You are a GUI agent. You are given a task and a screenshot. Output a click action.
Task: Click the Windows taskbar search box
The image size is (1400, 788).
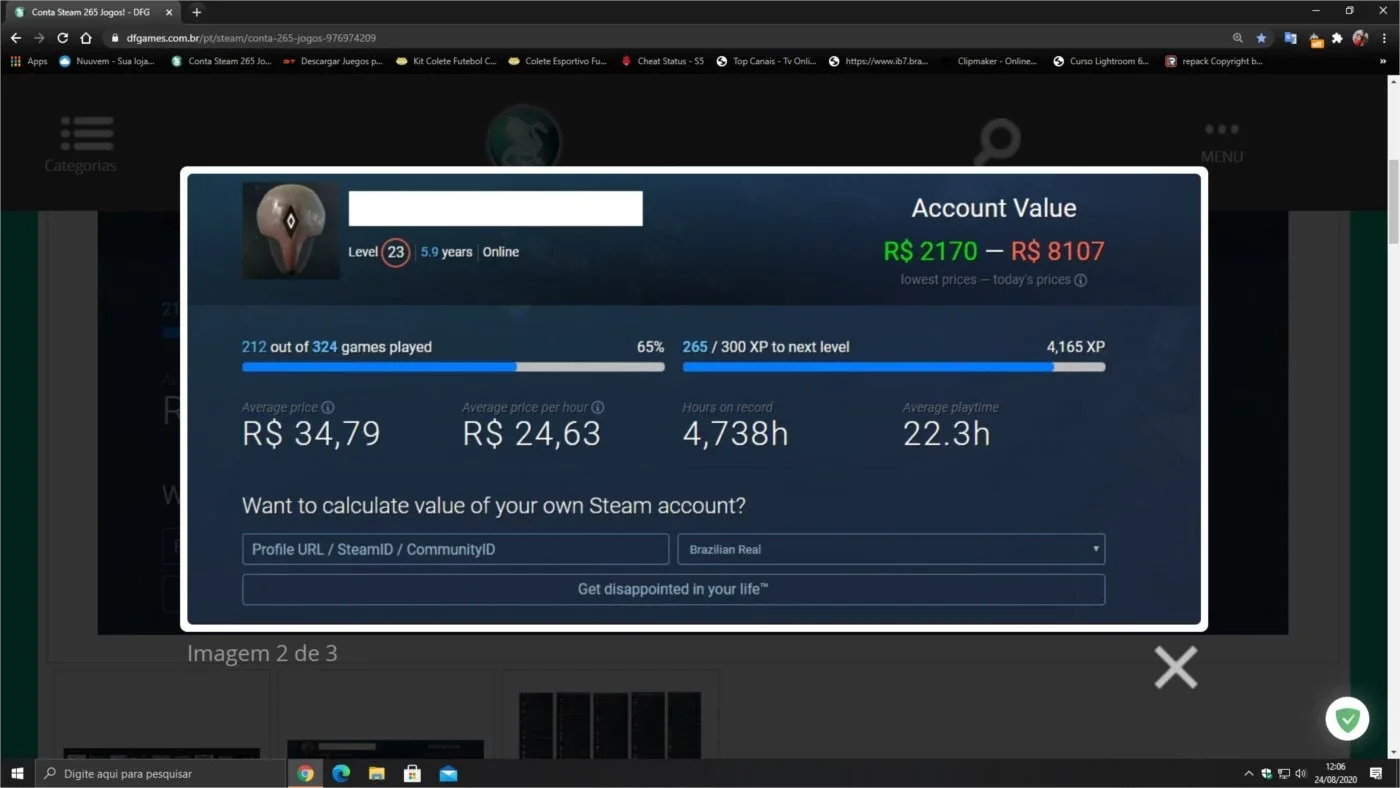[x=160, y=773]
